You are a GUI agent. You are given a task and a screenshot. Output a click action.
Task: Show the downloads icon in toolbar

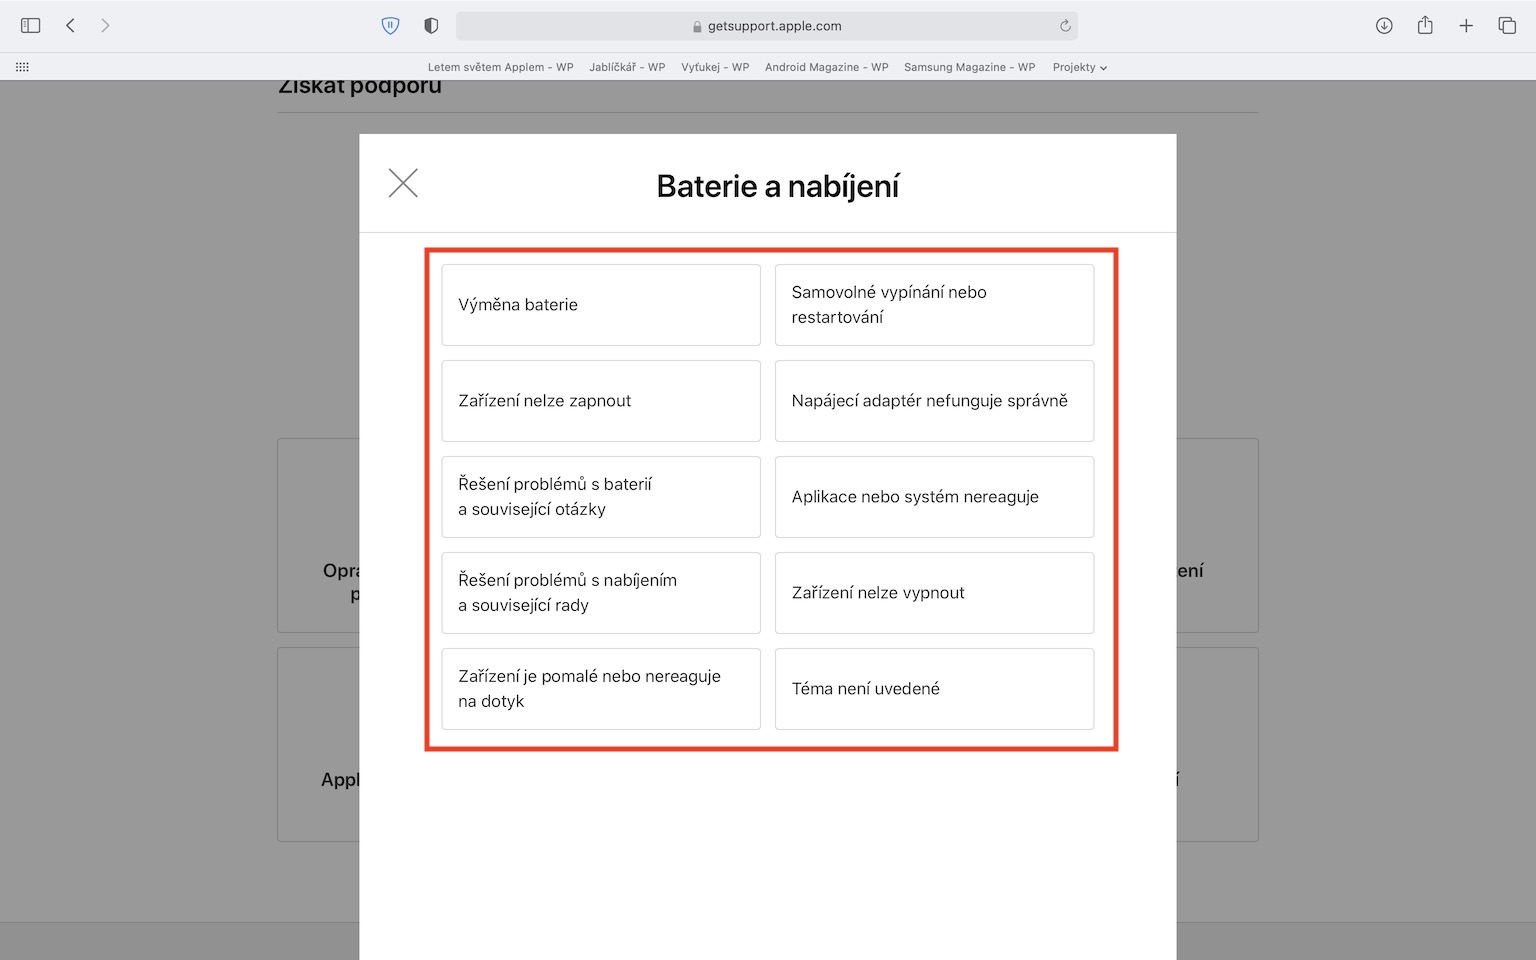(x=1384, y=26)
